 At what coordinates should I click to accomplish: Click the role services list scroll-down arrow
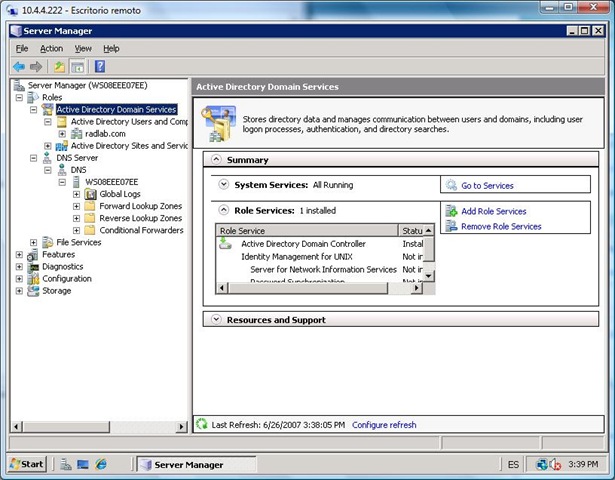click(429, 275)
